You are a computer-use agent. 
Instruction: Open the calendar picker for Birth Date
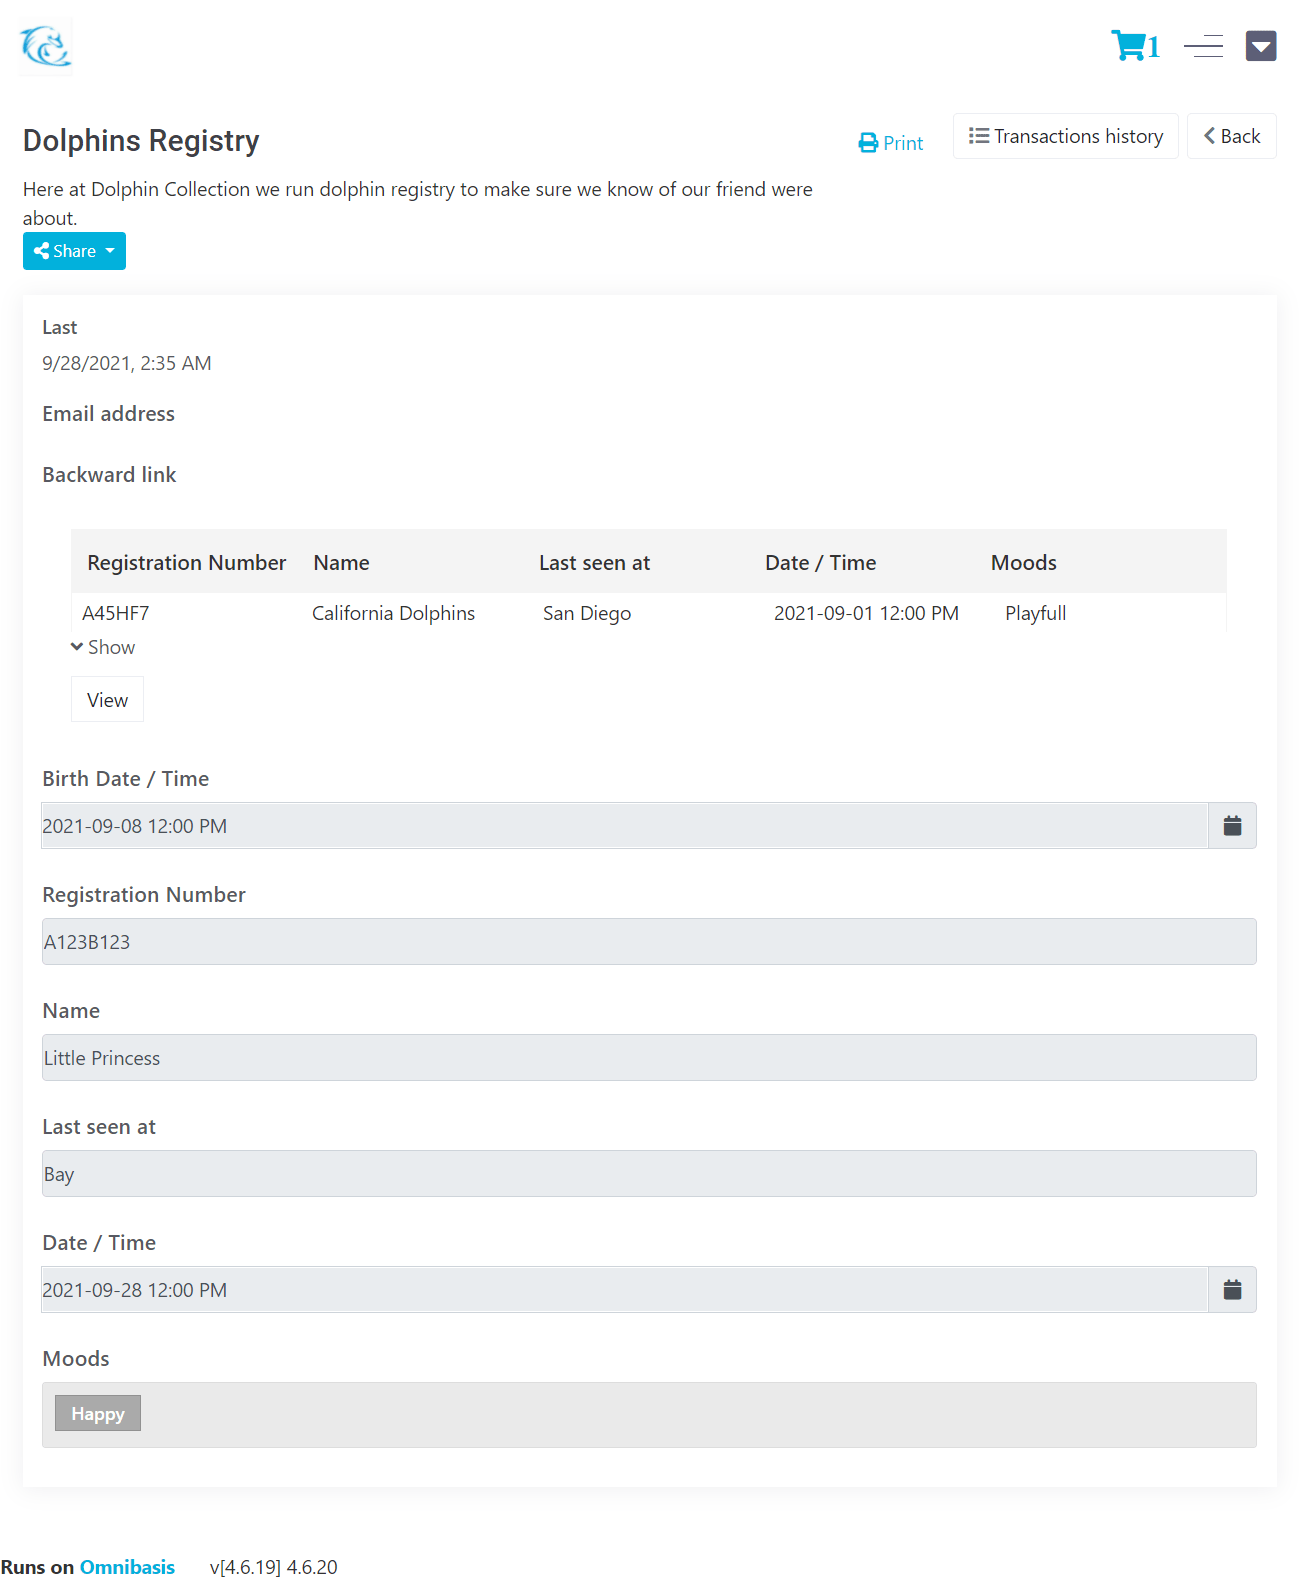click(1231, 825)
